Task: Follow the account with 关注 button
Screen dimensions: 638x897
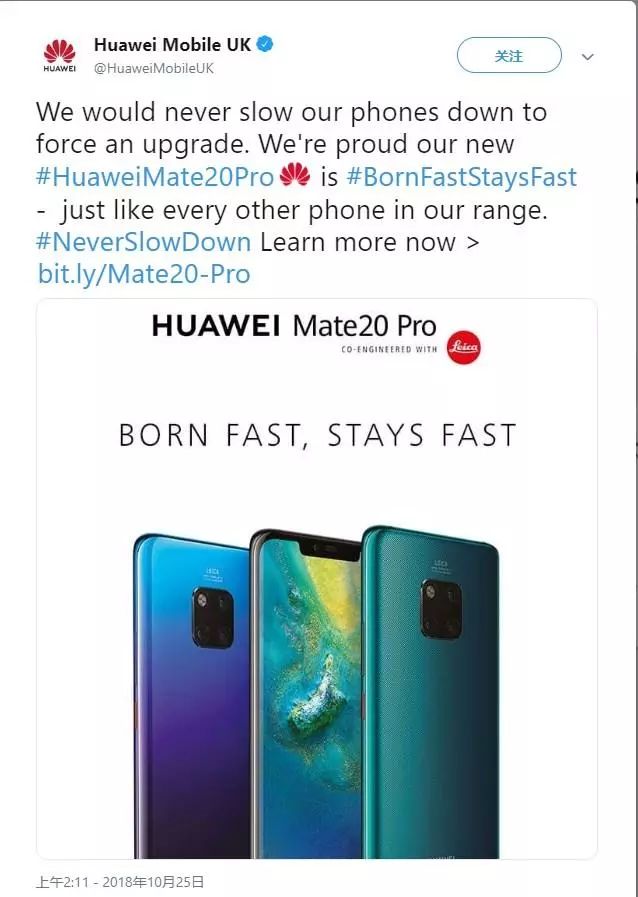Action: [x=509, y=55]
